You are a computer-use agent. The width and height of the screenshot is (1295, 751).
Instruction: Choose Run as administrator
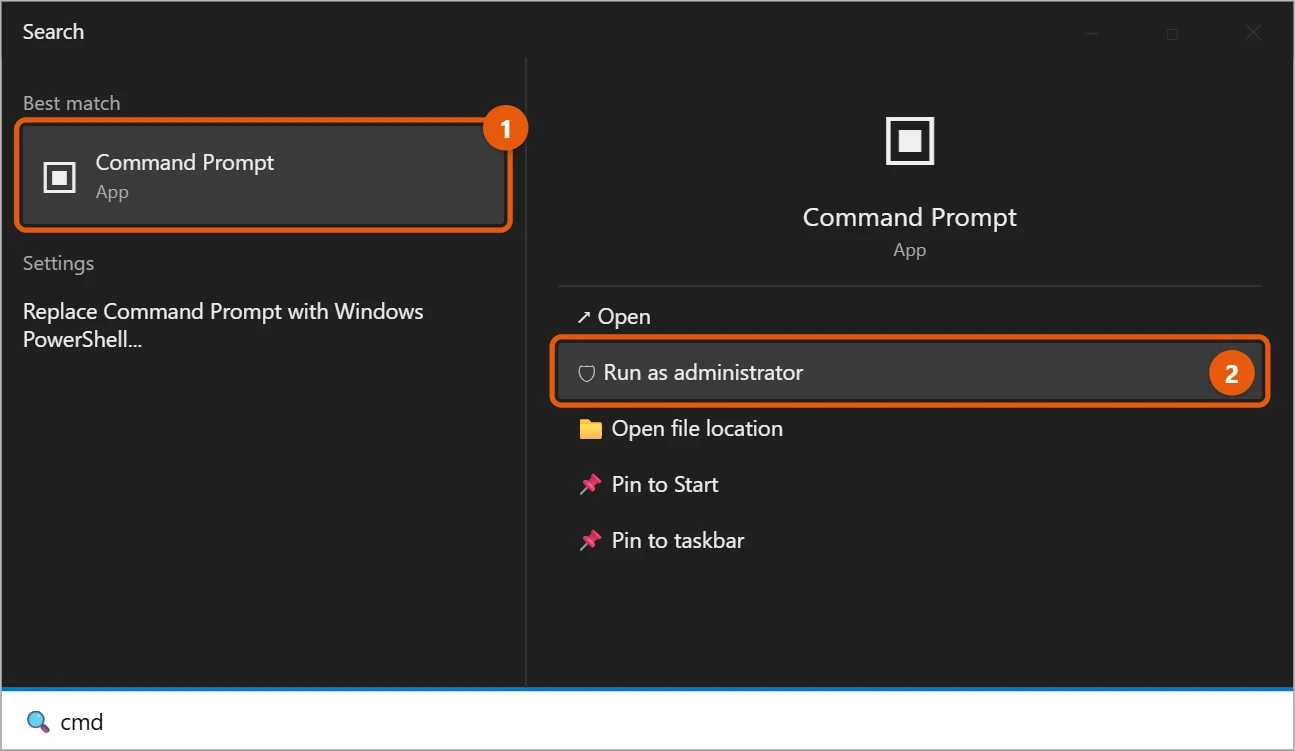pyautogui.click(x=910, y=372)
